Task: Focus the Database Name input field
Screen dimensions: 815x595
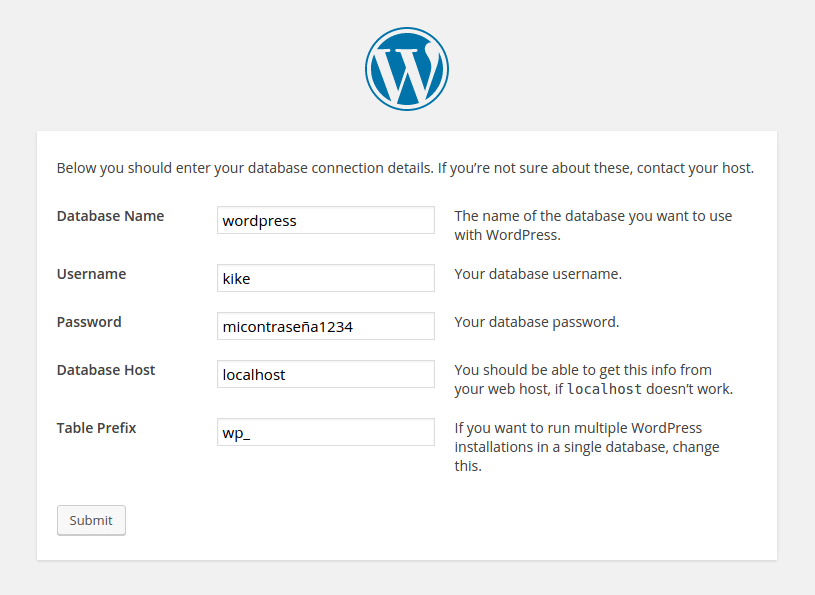Action: coord(325,220)
